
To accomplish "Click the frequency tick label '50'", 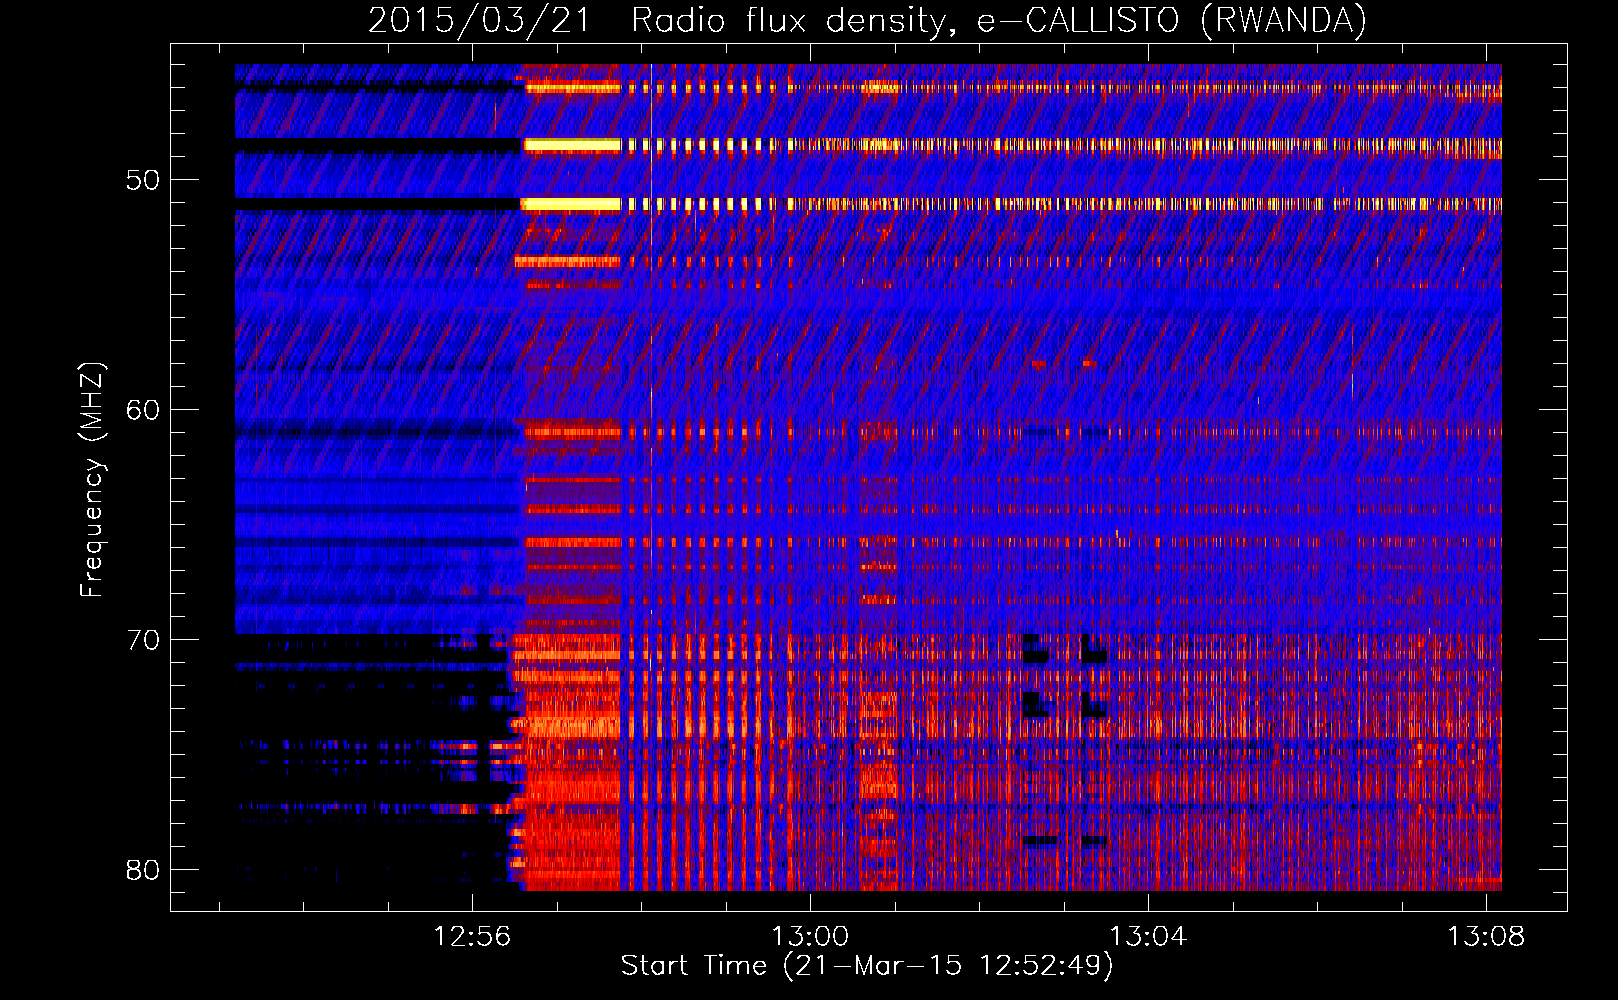I will point(143,180).
